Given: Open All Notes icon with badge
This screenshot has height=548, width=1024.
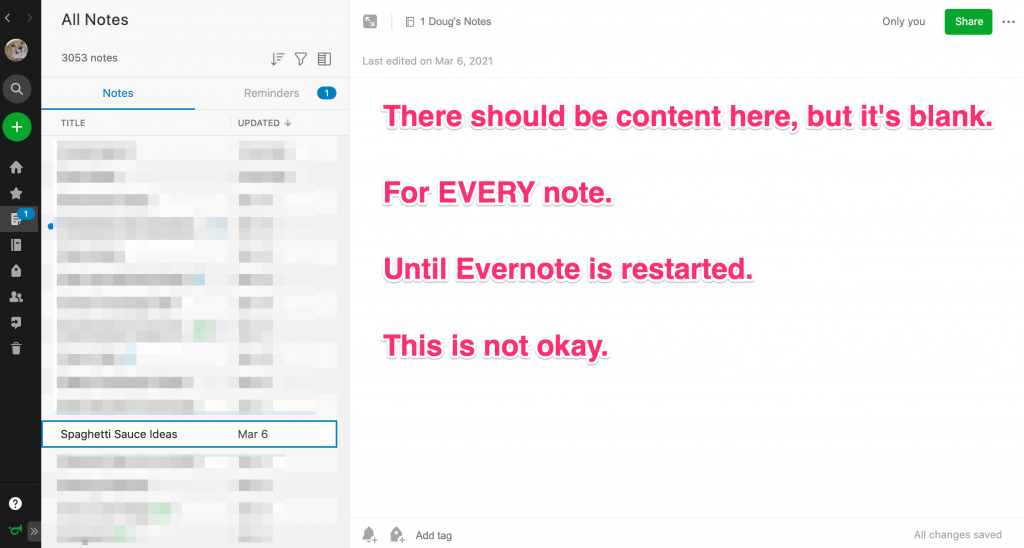Looking at the screenshot, I should [x=19, y=218].
